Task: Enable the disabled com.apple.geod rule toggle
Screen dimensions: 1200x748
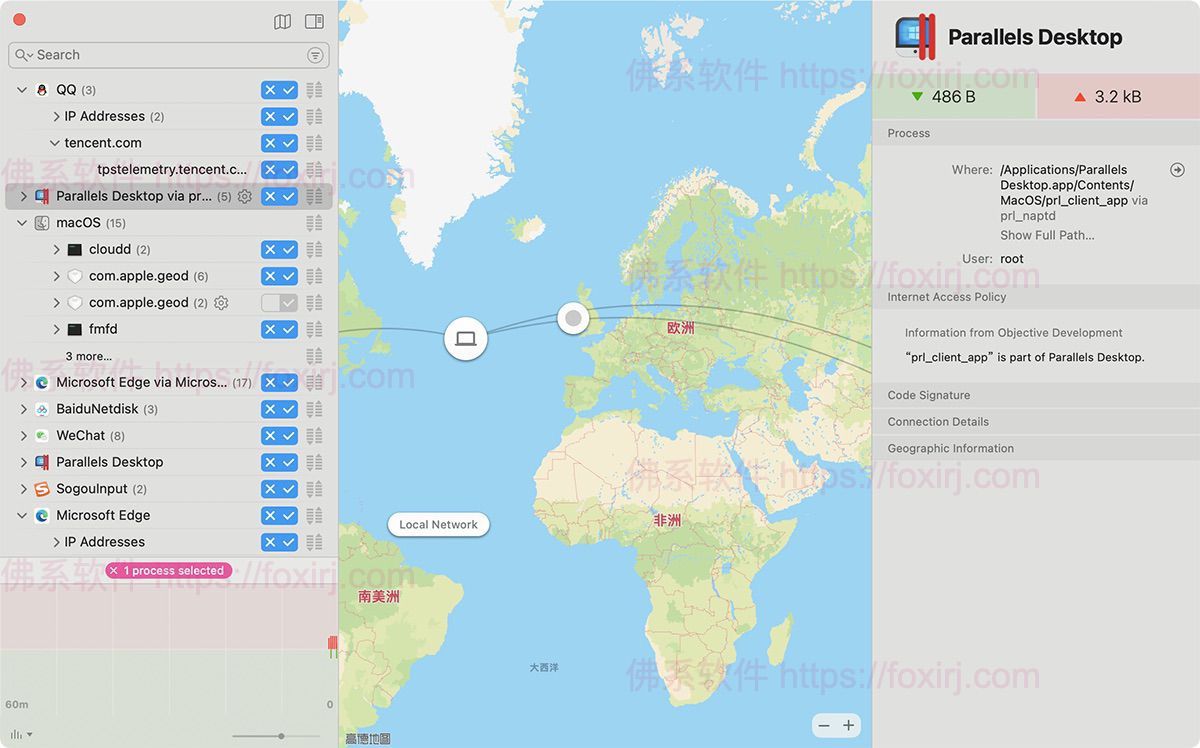Action: coord(279,303)
